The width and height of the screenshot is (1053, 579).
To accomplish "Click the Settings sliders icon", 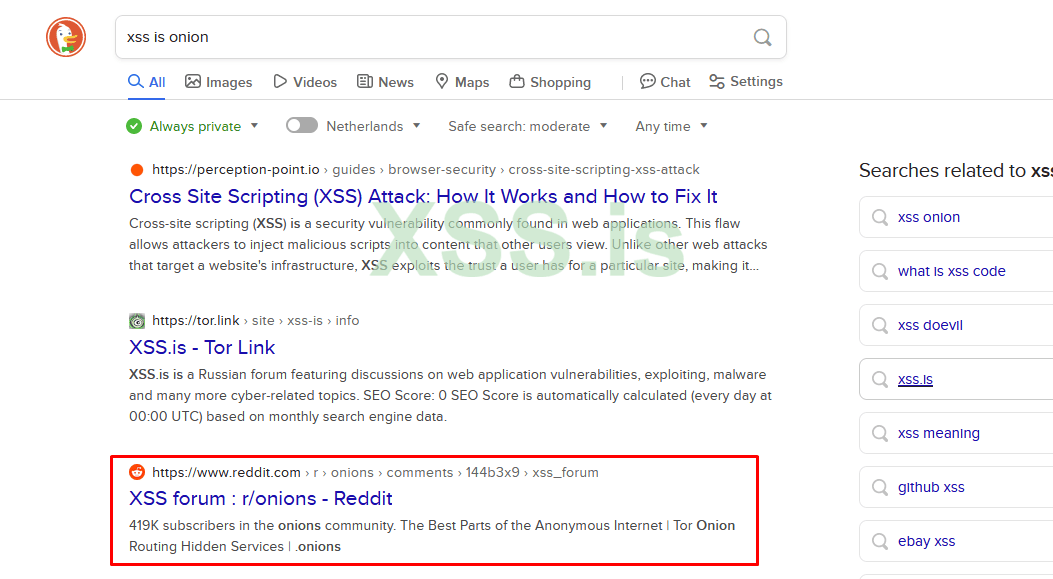I will [717, 81].
